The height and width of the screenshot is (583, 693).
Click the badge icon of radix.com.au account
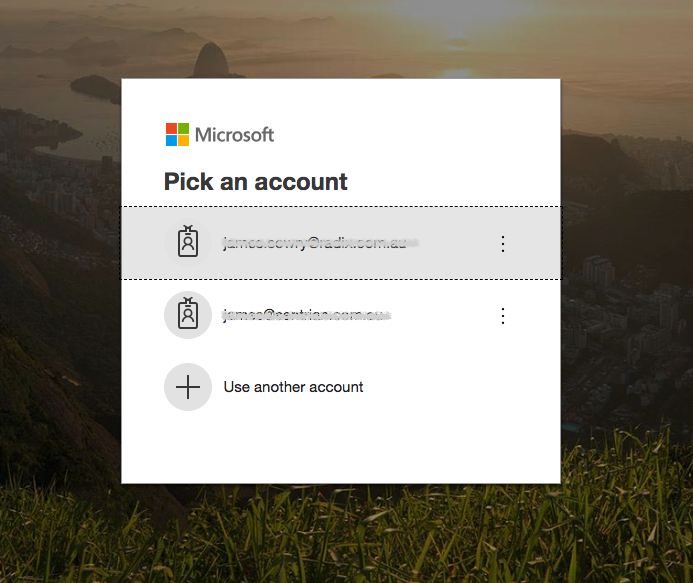(x=188, y=243)
